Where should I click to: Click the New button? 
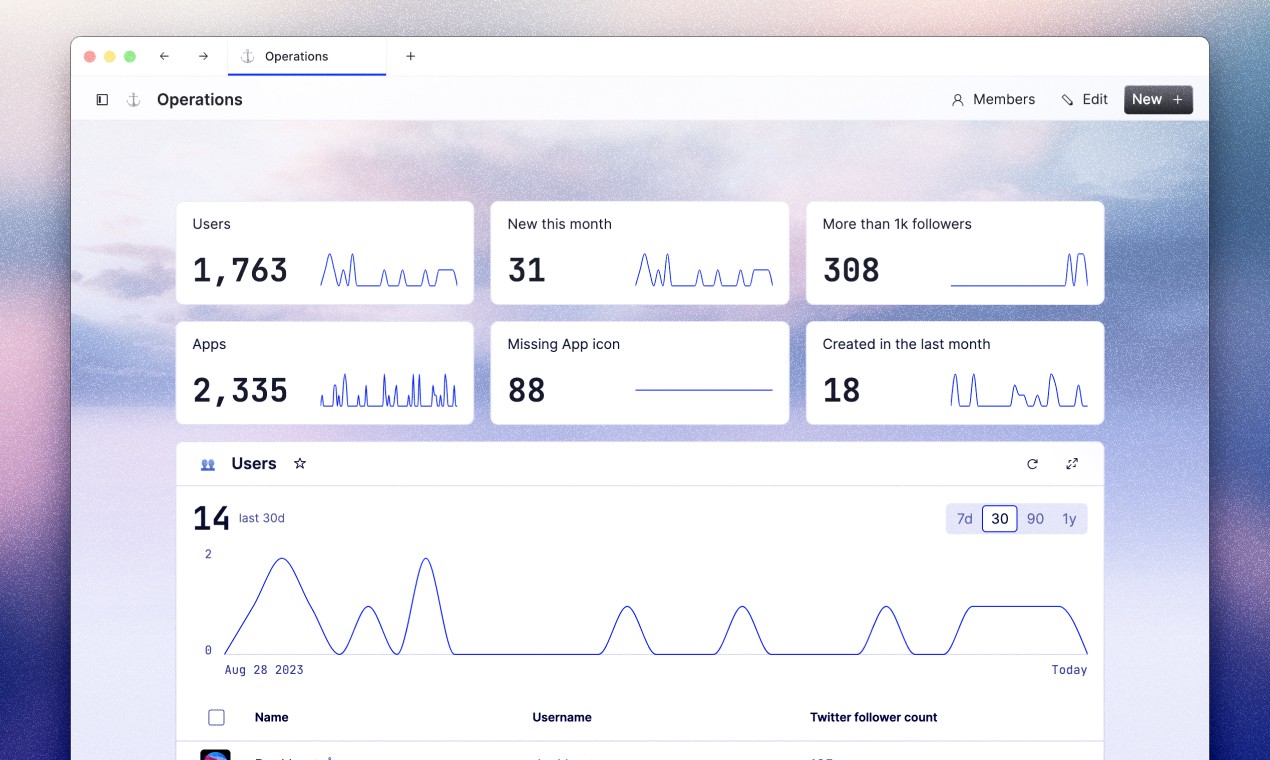(x=1158, y=100)
